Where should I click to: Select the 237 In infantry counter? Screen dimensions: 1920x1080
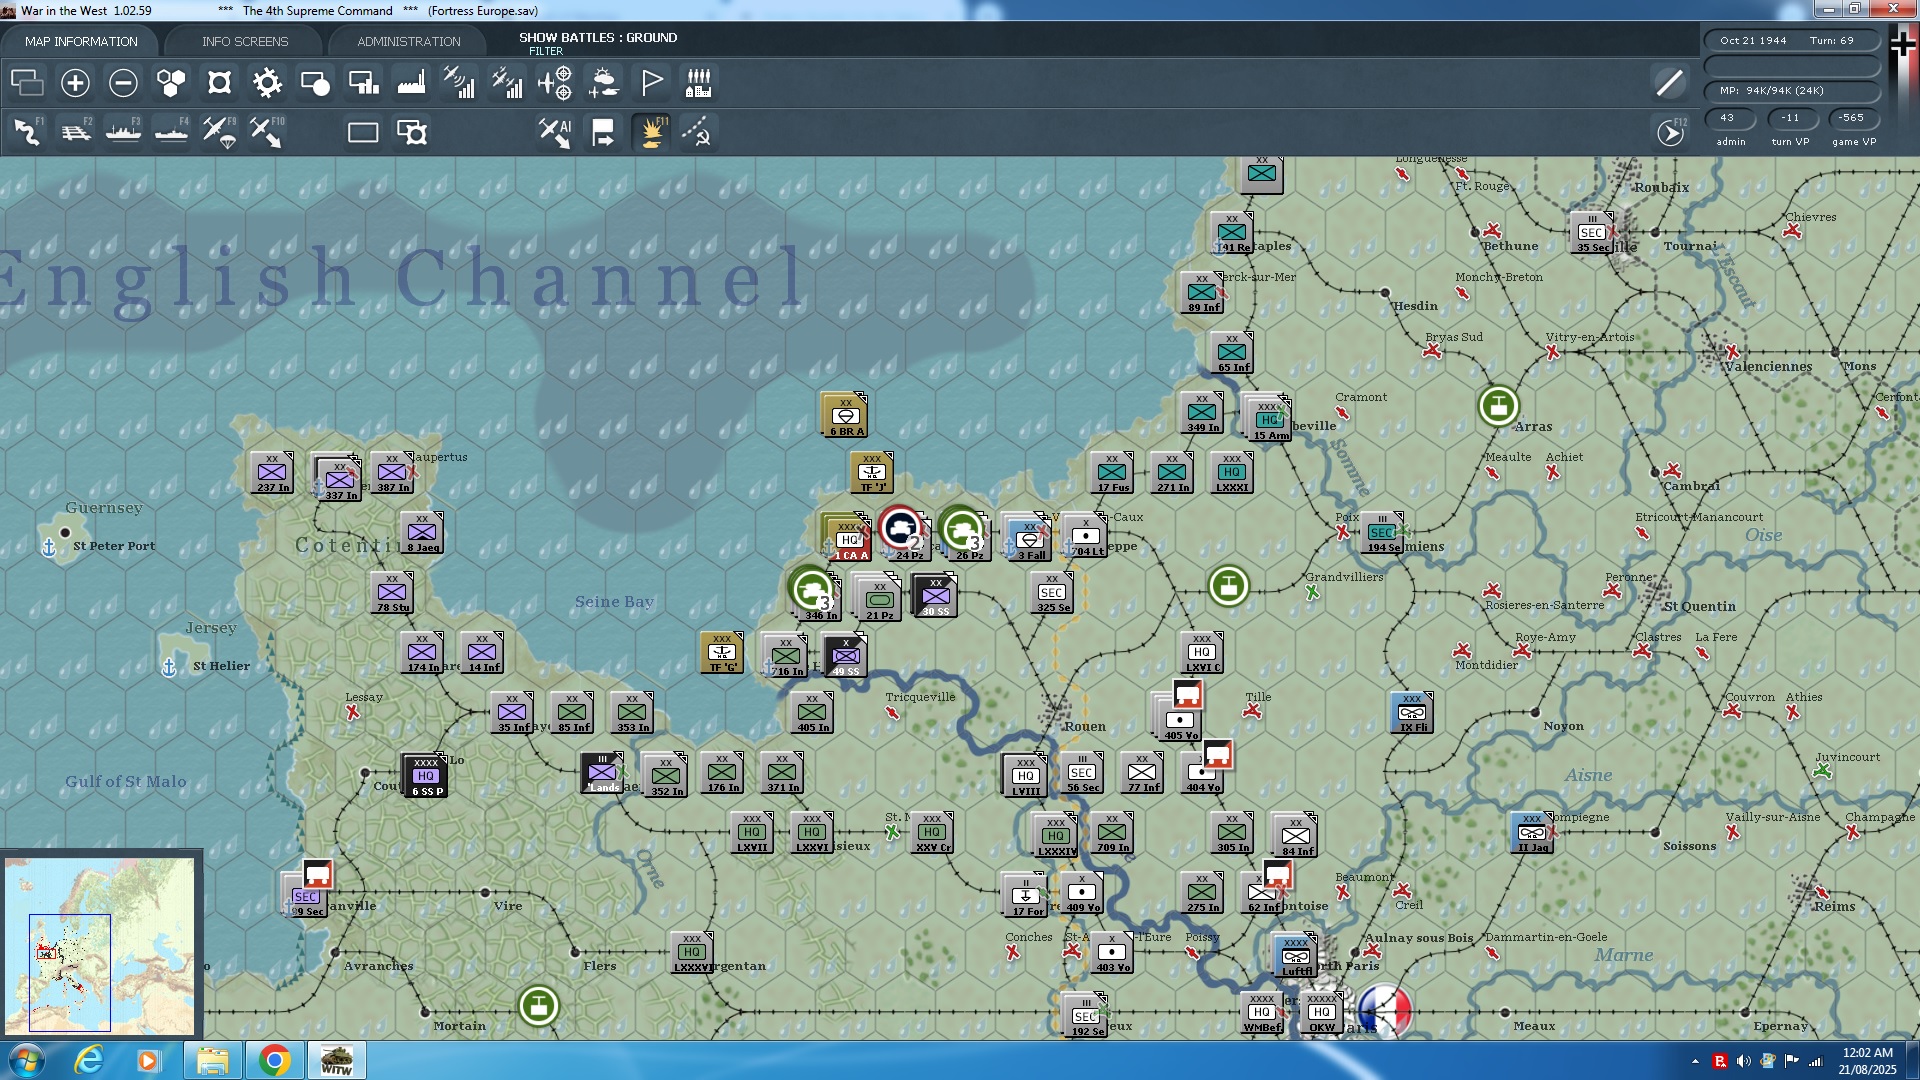point(273,472)
